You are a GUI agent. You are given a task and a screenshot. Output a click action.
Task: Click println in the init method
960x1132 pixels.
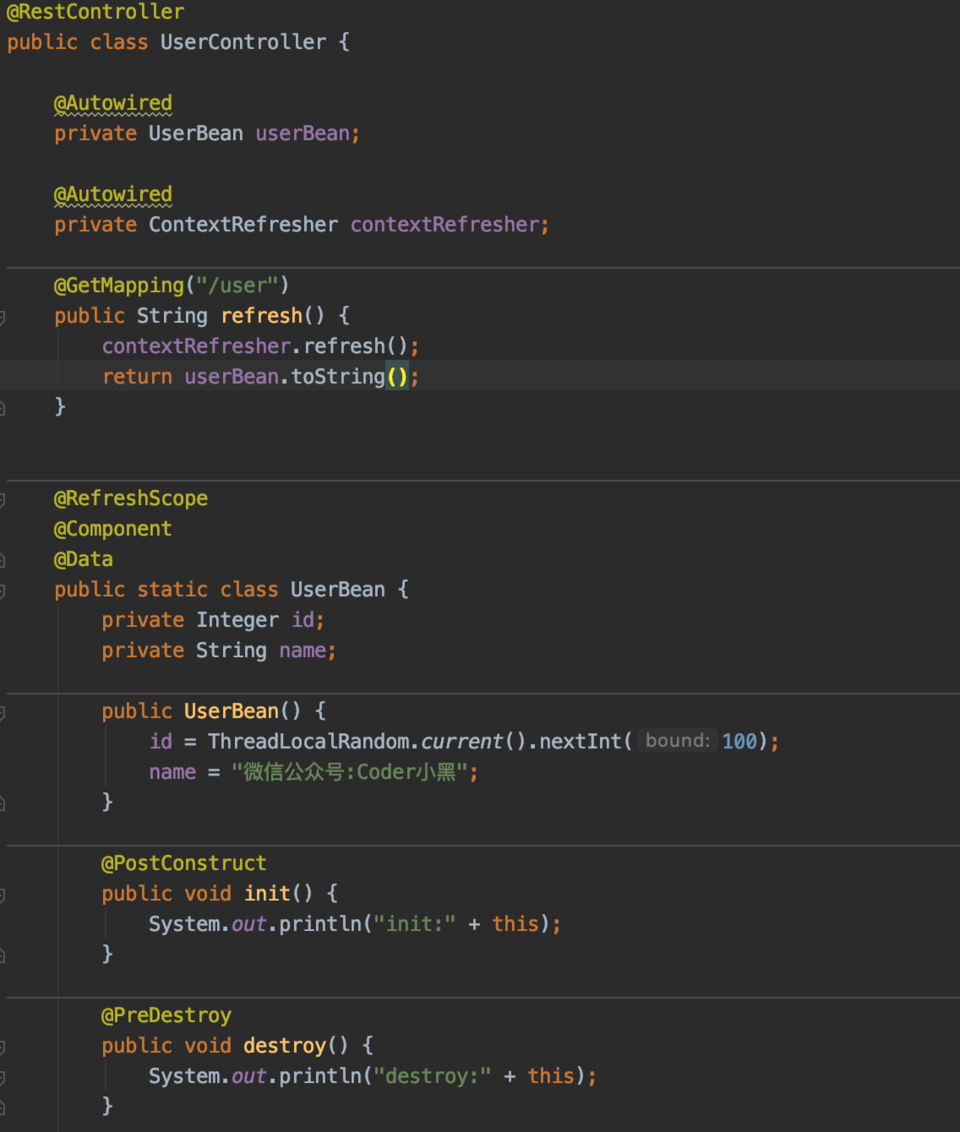[320, 923]
